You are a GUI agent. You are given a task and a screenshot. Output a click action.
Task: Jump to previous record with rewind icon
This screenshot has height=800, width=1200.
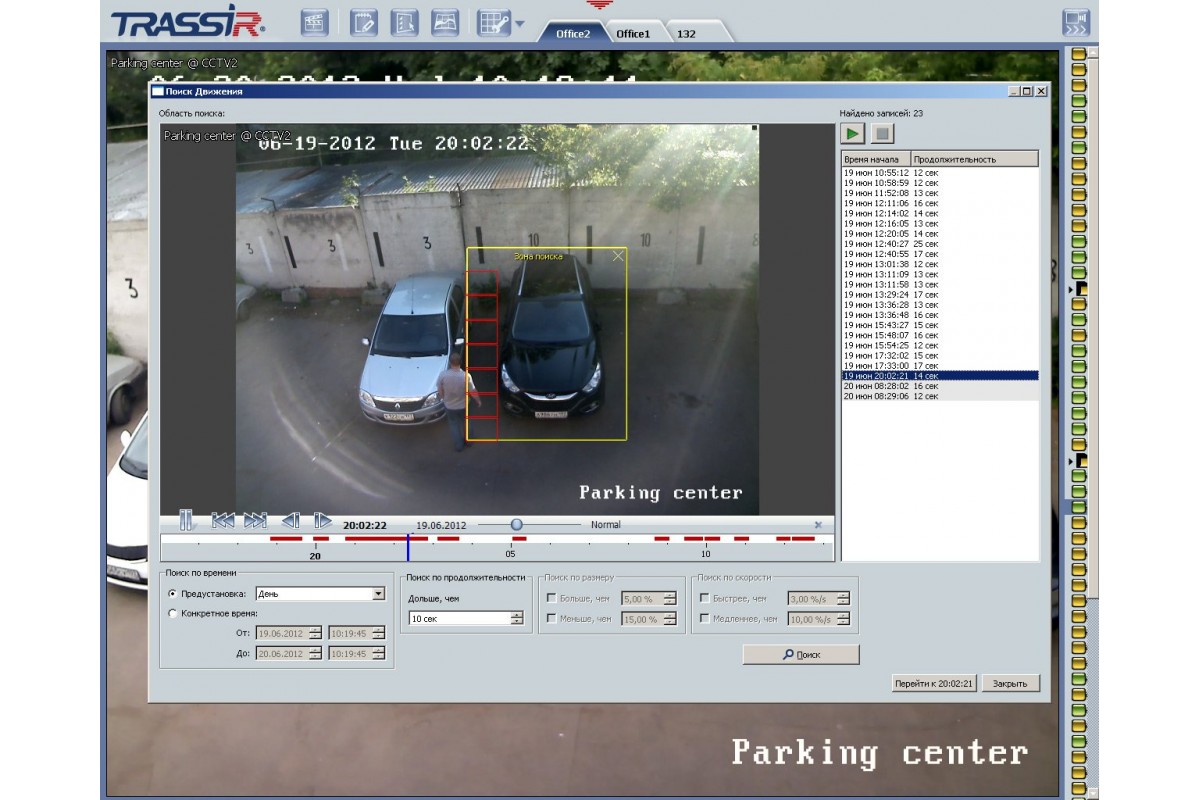click(x=223, y=521)
